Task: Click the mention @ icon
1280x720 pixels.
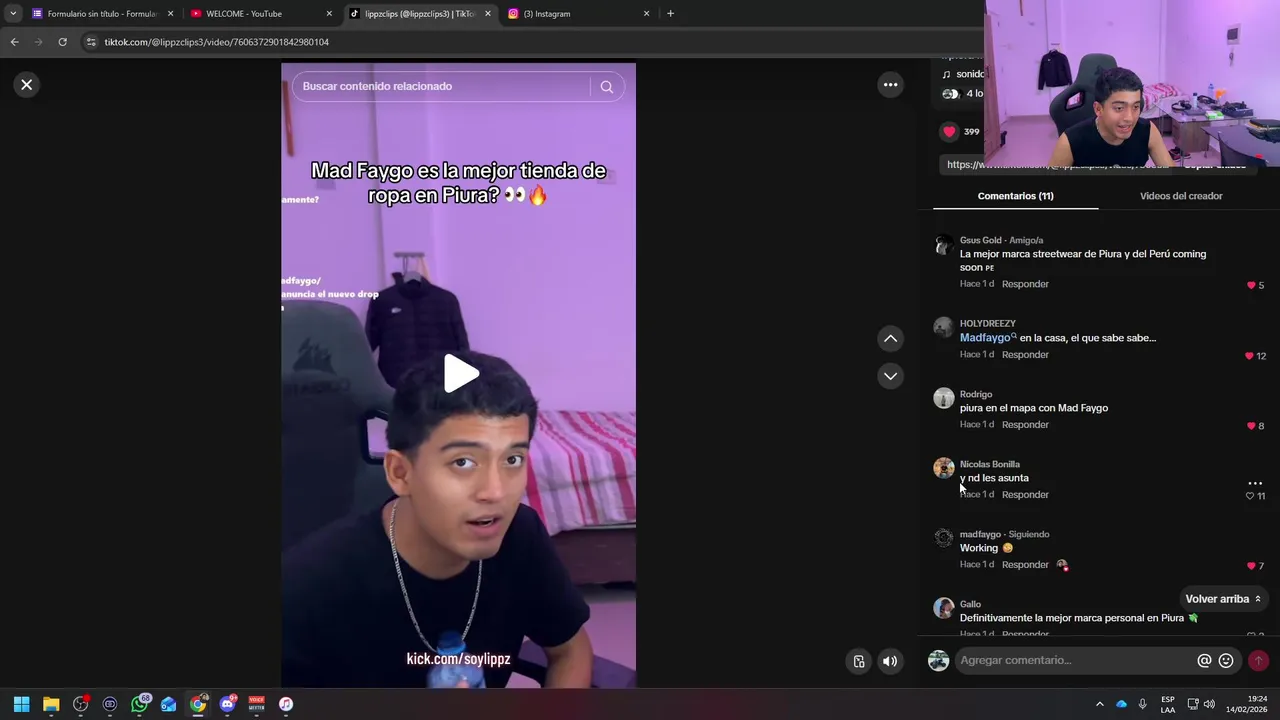Action: coord(1204,661)
